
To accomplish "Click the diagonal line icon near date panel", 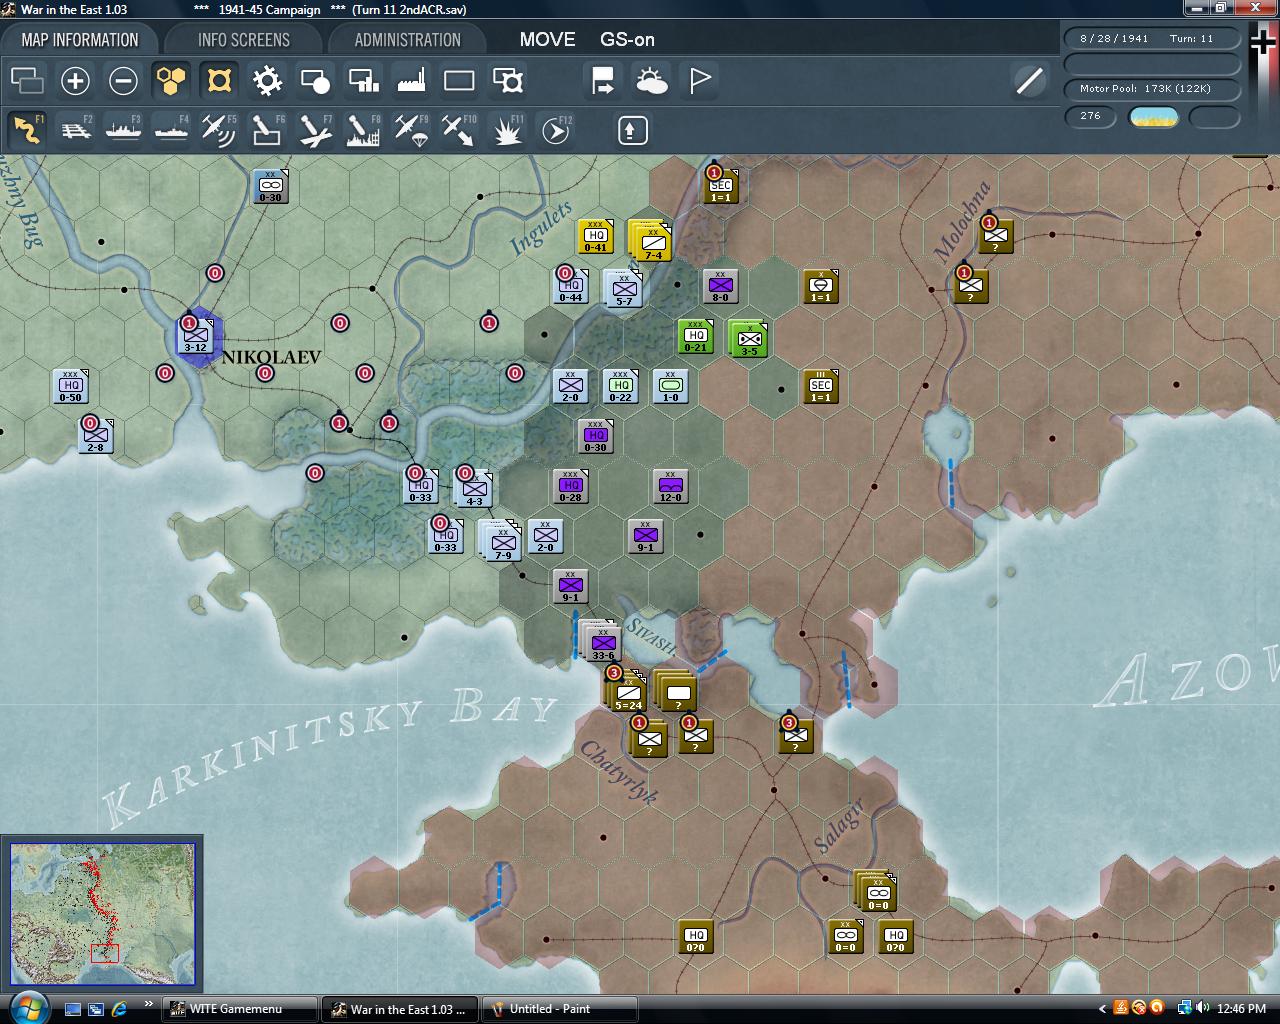I will pyautogui.click(x=1029, y=81).
